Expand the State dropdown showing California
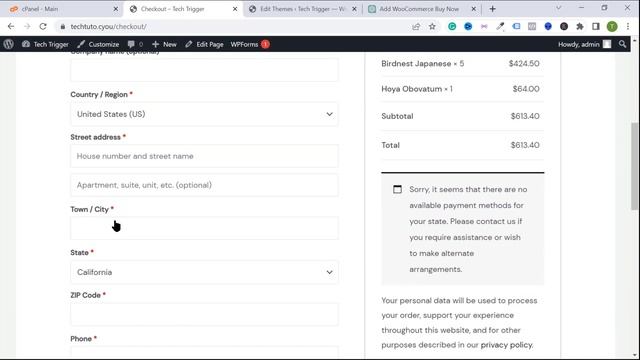The image size is (640, 360). coord(204,272)
